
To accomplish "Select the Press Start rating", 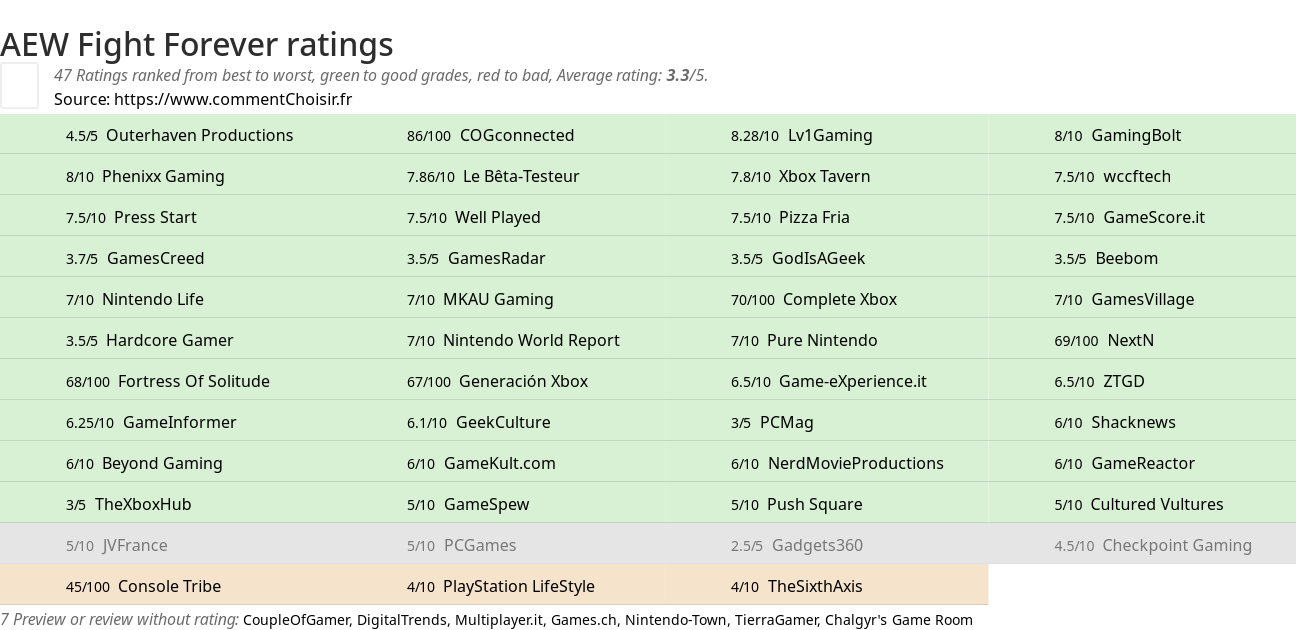I will pos(131,217).
